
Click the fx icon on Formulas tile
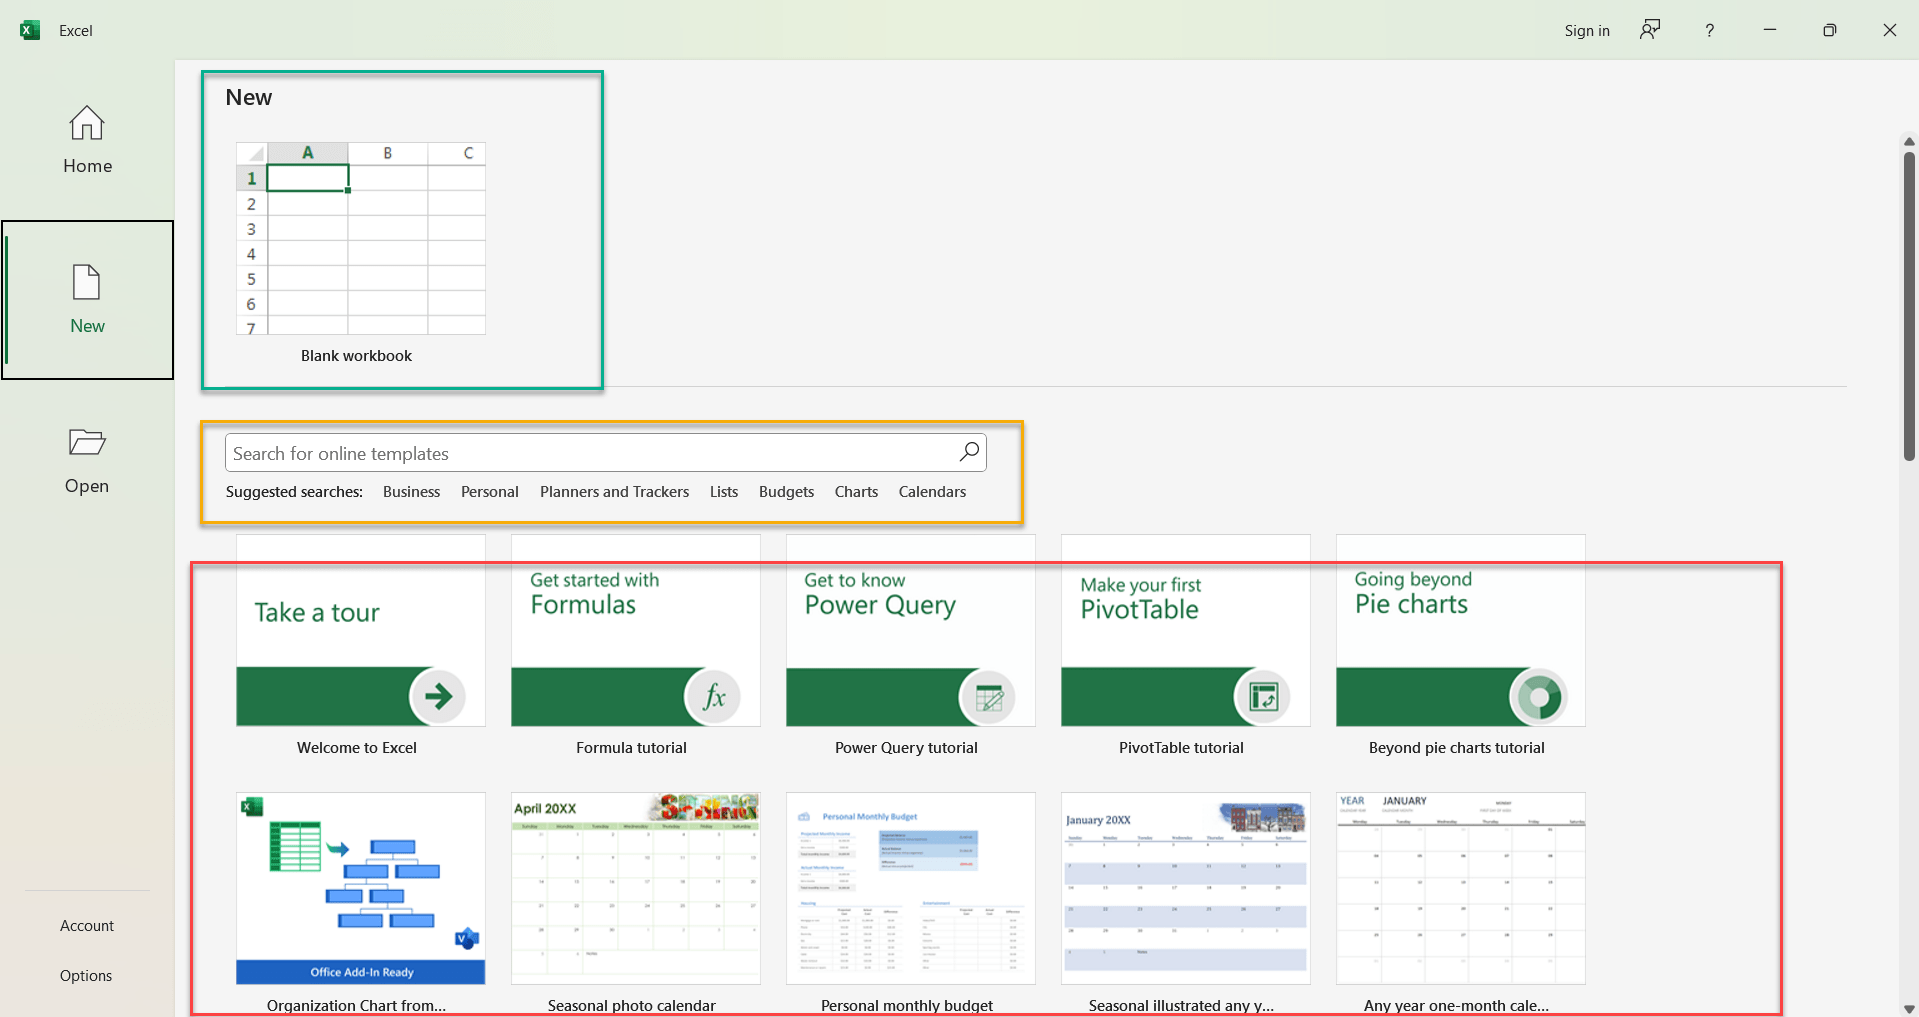click(713, 696)
